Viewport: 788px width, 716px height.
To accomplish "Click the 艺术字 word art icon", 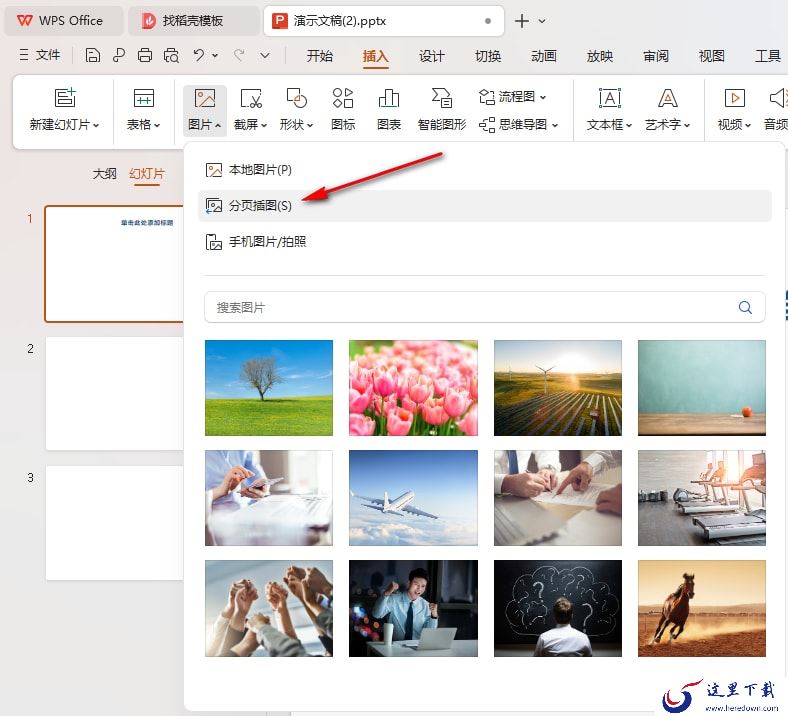I will [667, 98].
